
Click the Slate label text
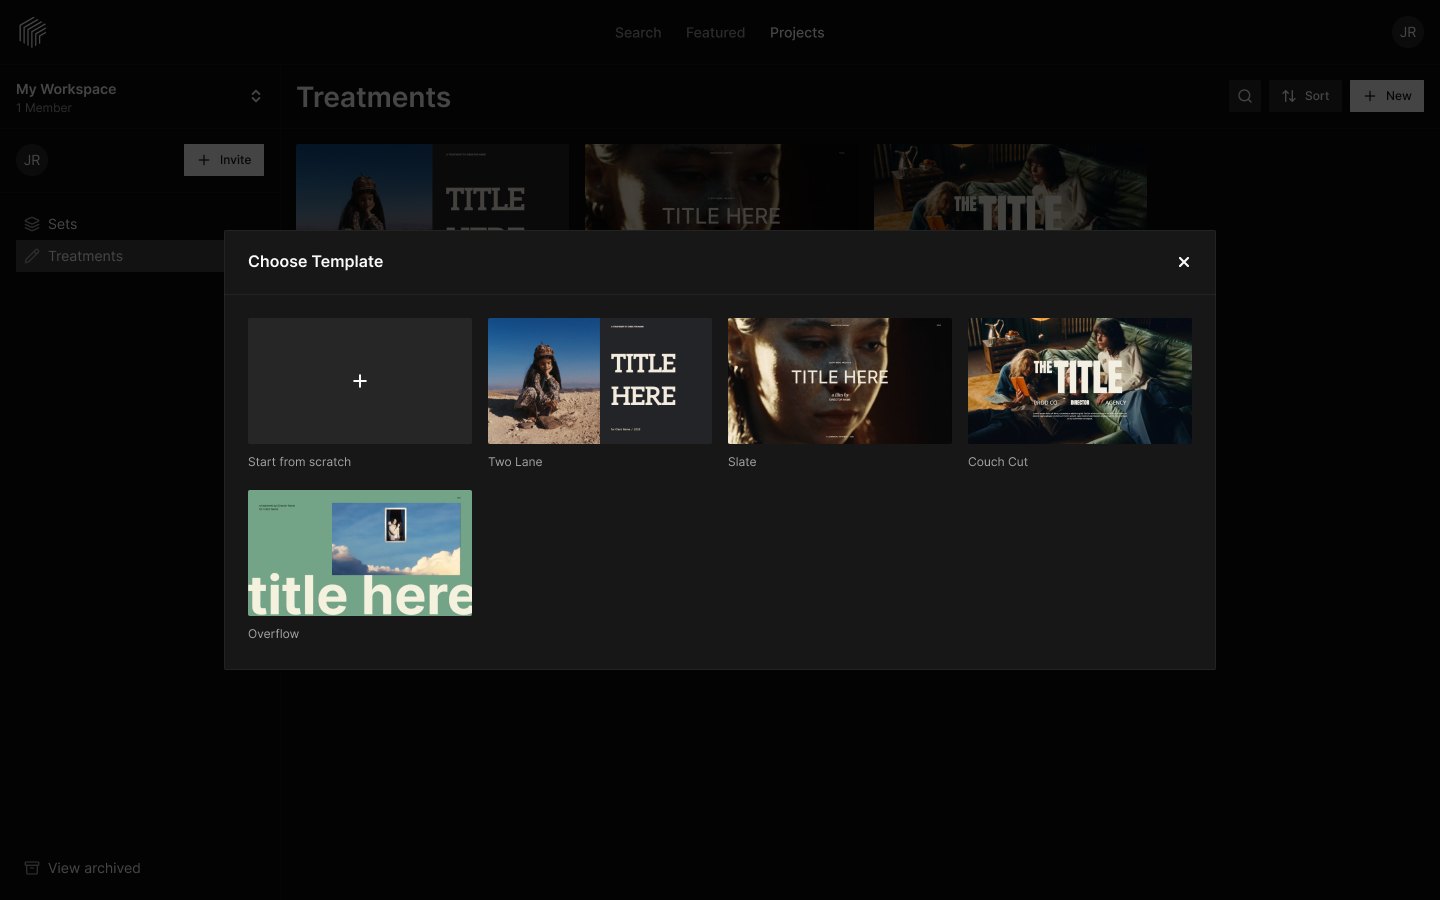coord(742,462)
